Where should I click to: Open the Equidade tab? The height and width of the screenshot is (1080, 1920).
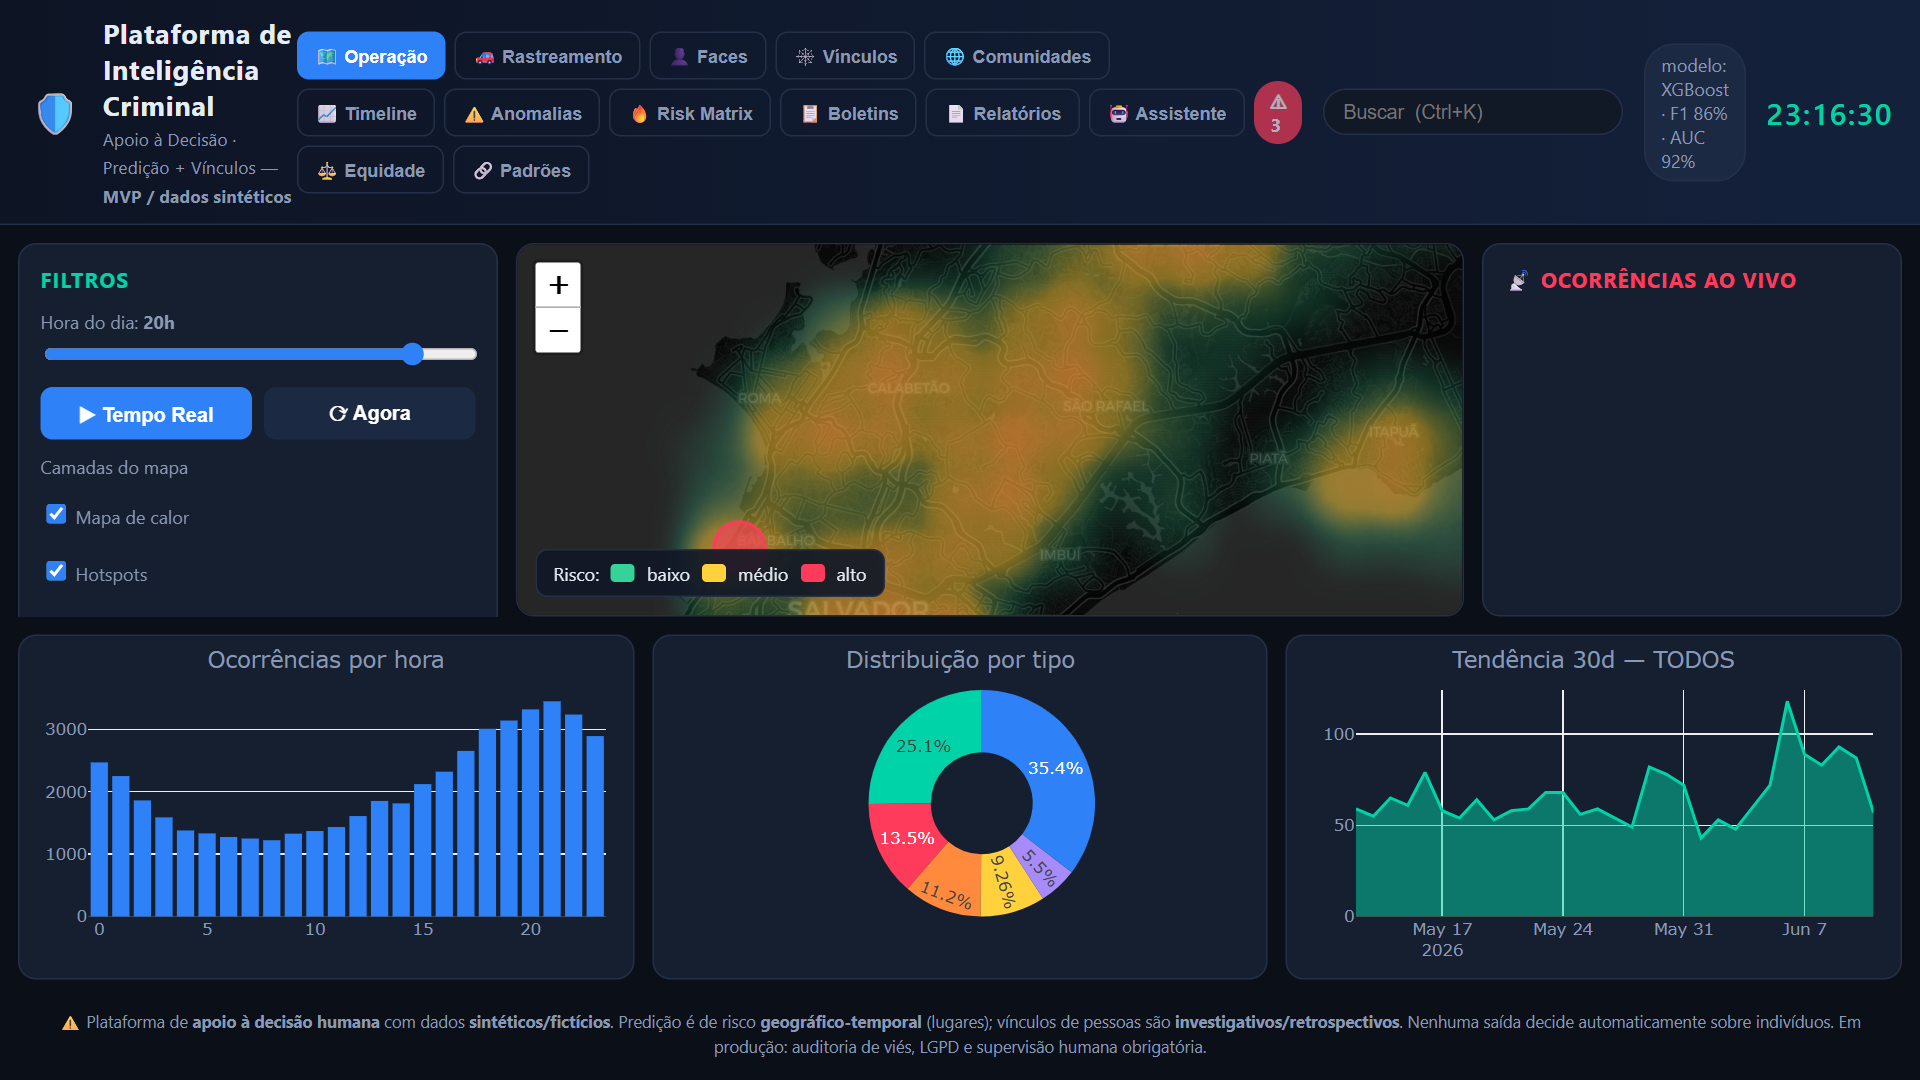tap(370, 170)
